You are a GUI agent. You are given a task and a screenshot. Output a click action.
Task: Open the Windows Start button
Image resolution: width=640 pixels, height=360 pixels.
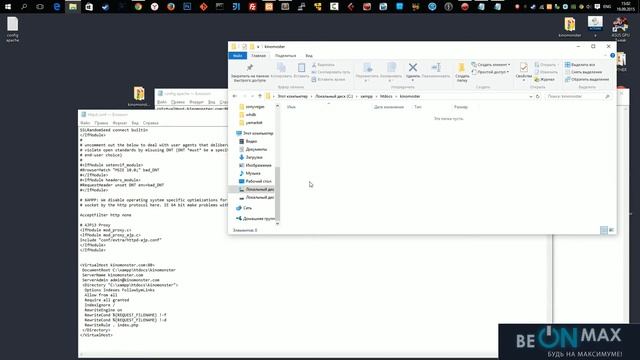[x=8, y=7]
